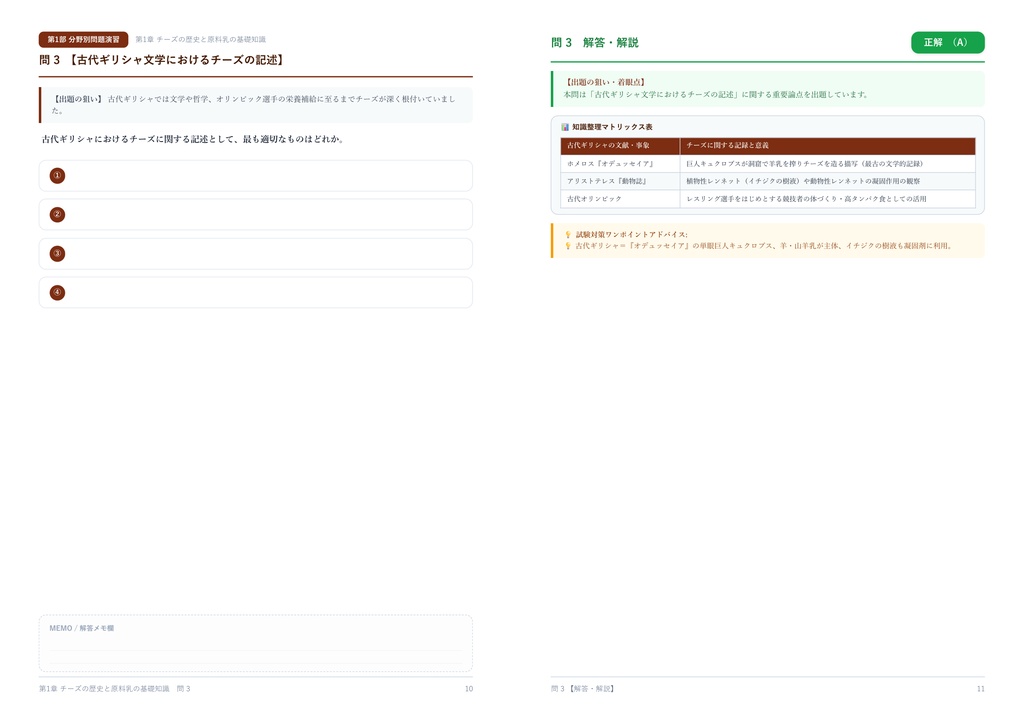Click the 正解 (A) green badge
The width and height of the screenshot is (1024, 724).
[x=947, y=42]
